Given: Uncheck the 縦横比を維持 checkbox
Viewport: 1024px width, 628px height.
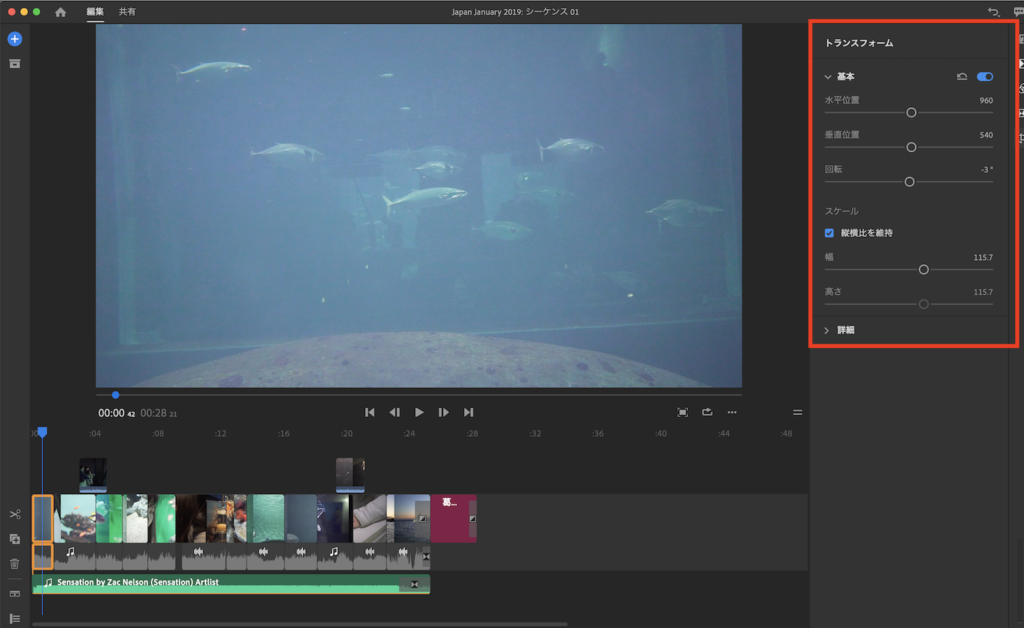Looking at the screenshot, I should point(829,233).
